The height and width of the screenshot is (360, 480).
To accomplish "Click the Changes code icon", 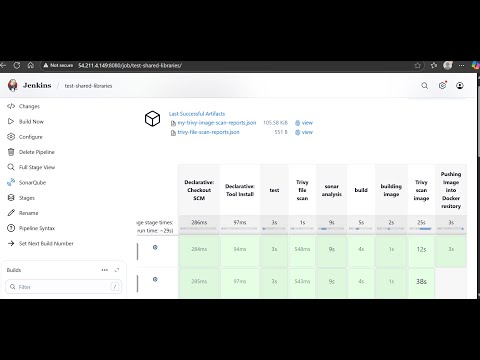I will 11,106.
